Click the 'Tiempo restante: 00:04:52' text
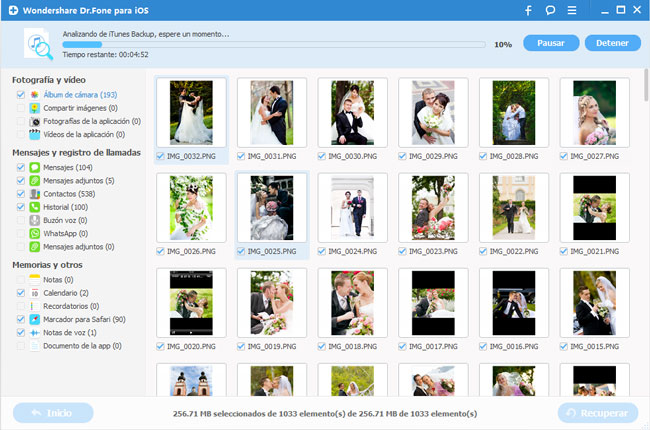650x430 pixels. pyautogui.click(x=105, y=54)
